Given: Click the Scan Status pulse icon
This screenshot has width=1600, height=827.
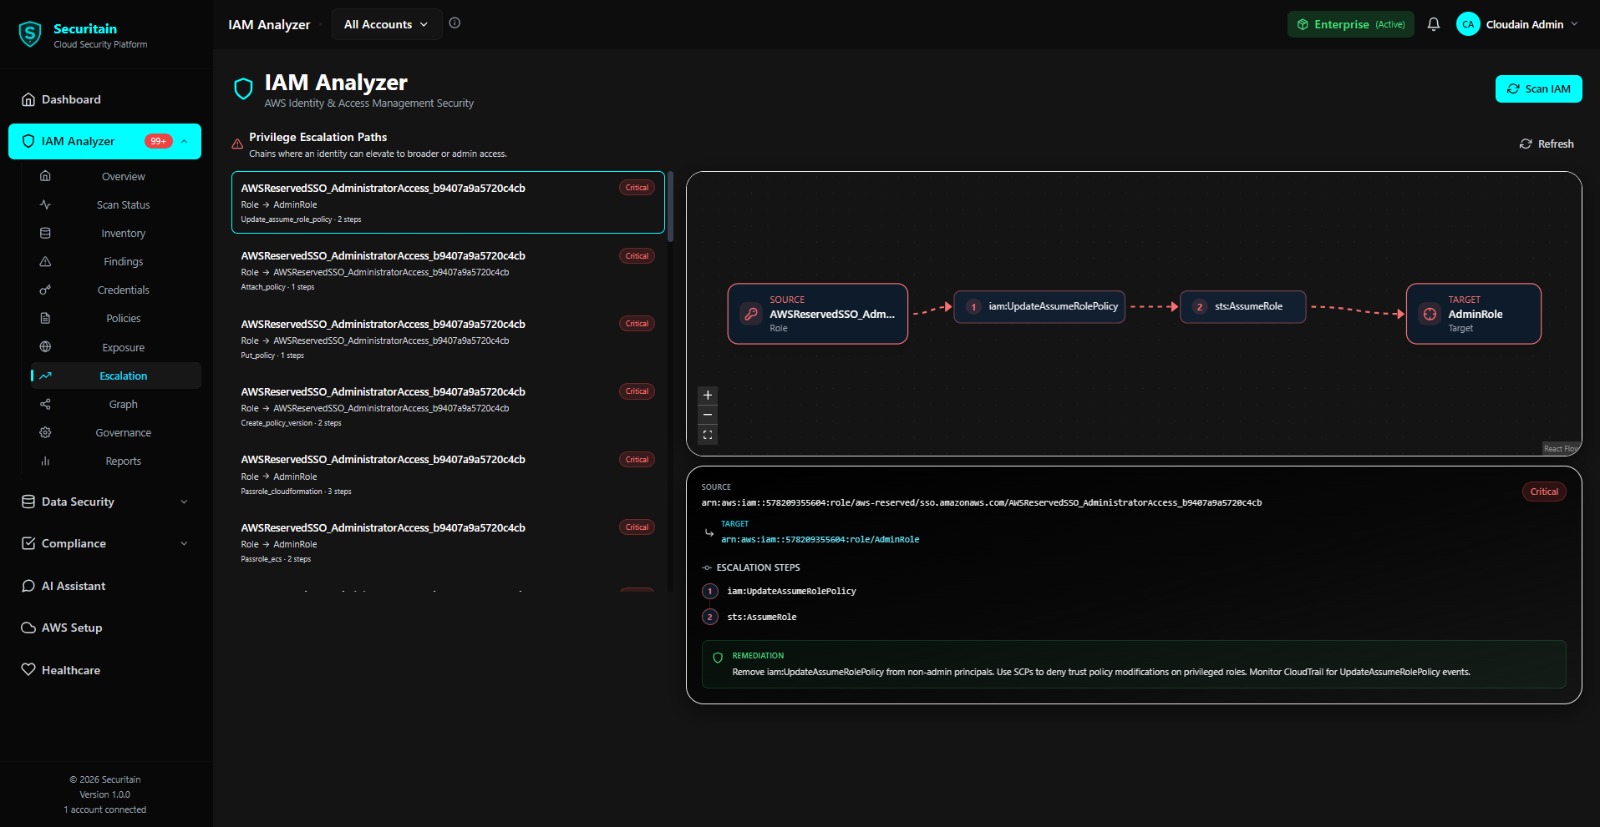Looking at the screenshot, I should (45, 204).
